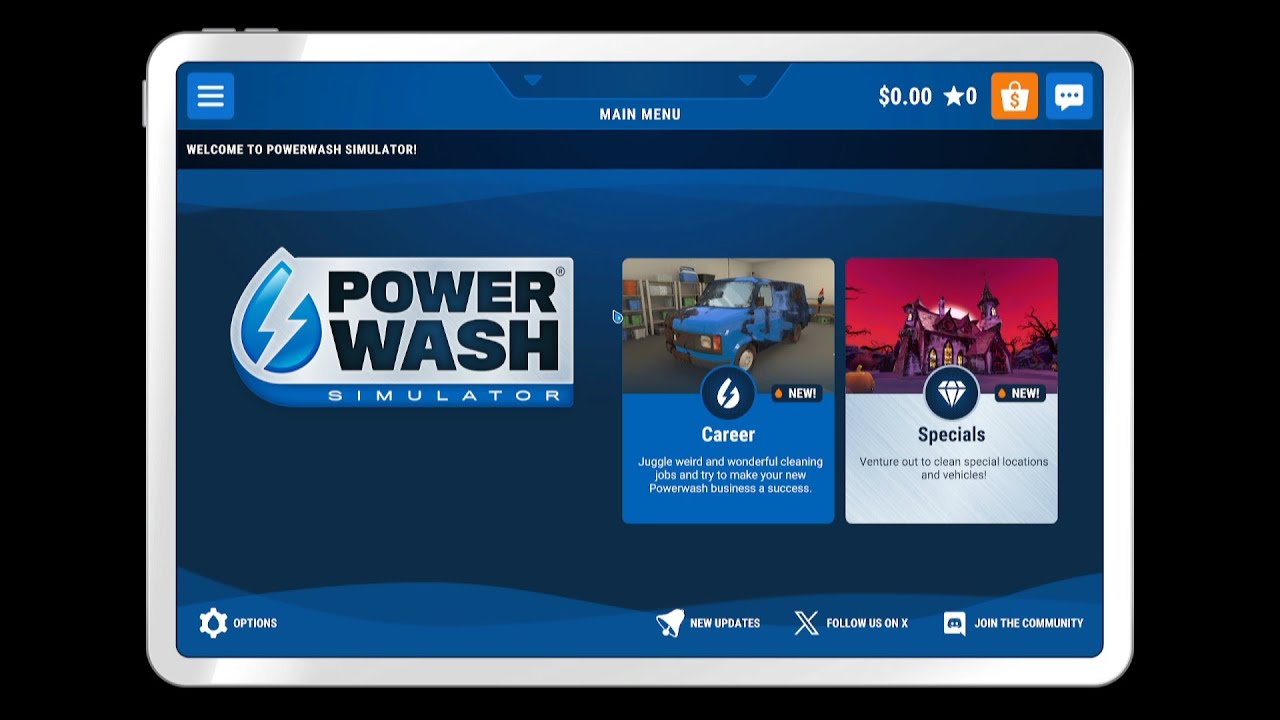
Task: Click the Specials diamond icon
Action: coord(951,393)
